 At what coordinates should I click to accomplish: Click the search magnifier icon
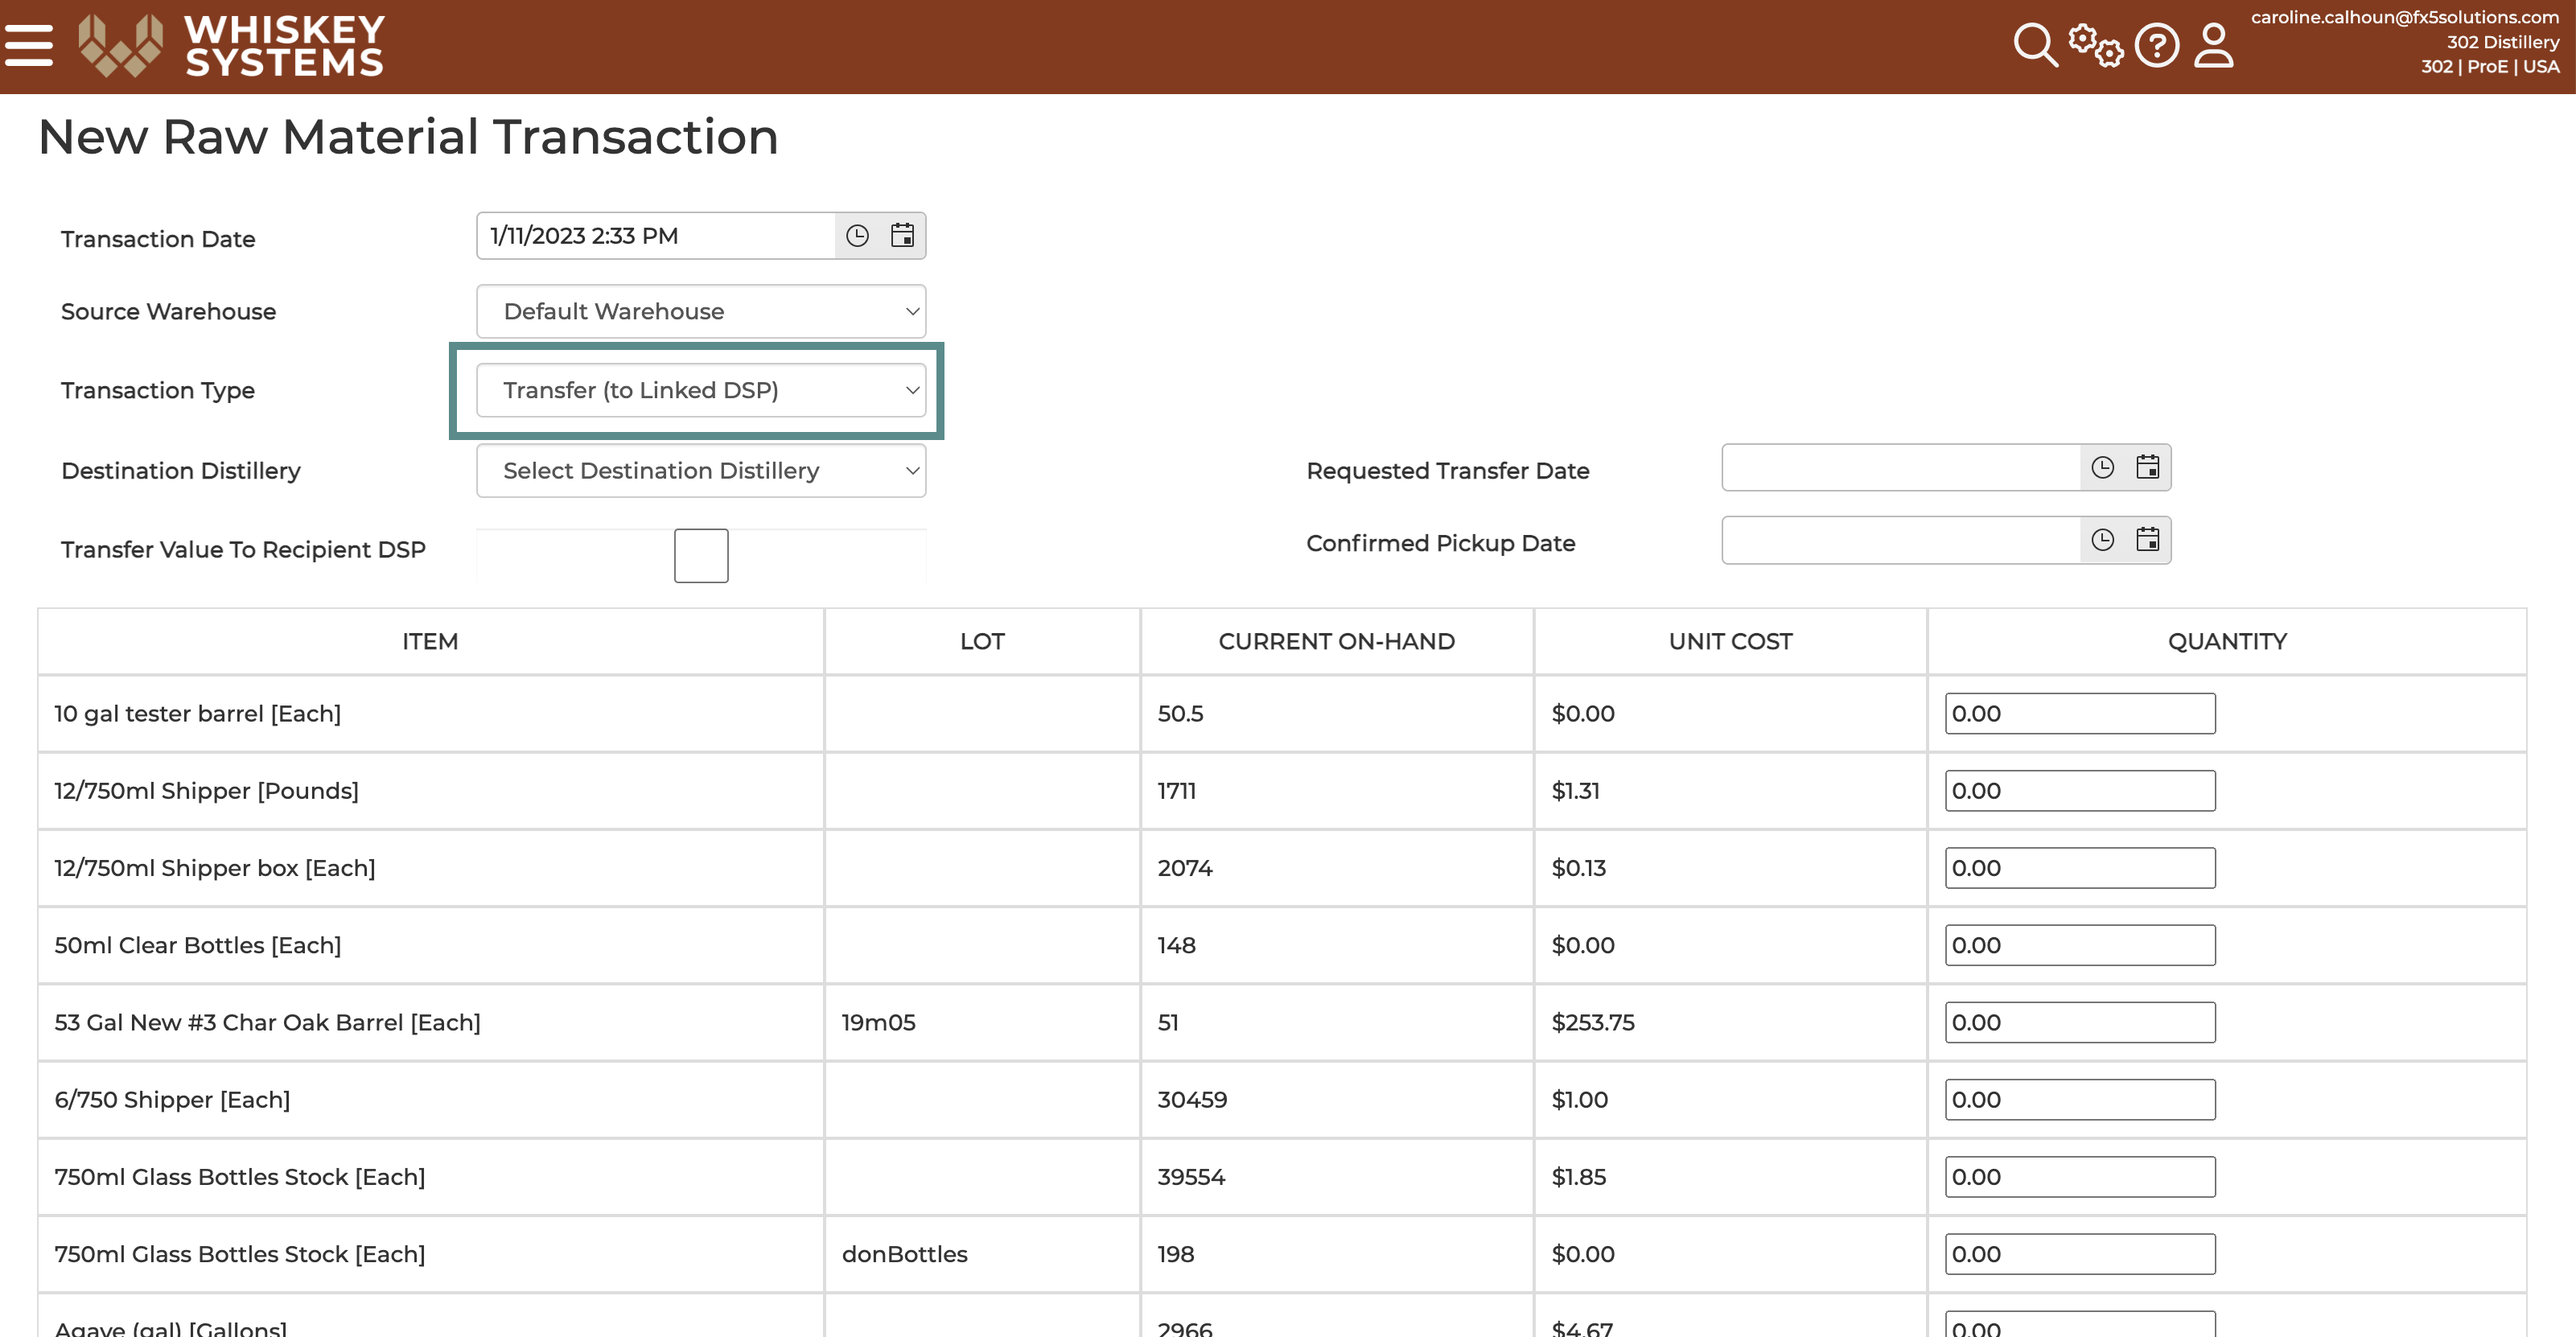point(2035,45)
